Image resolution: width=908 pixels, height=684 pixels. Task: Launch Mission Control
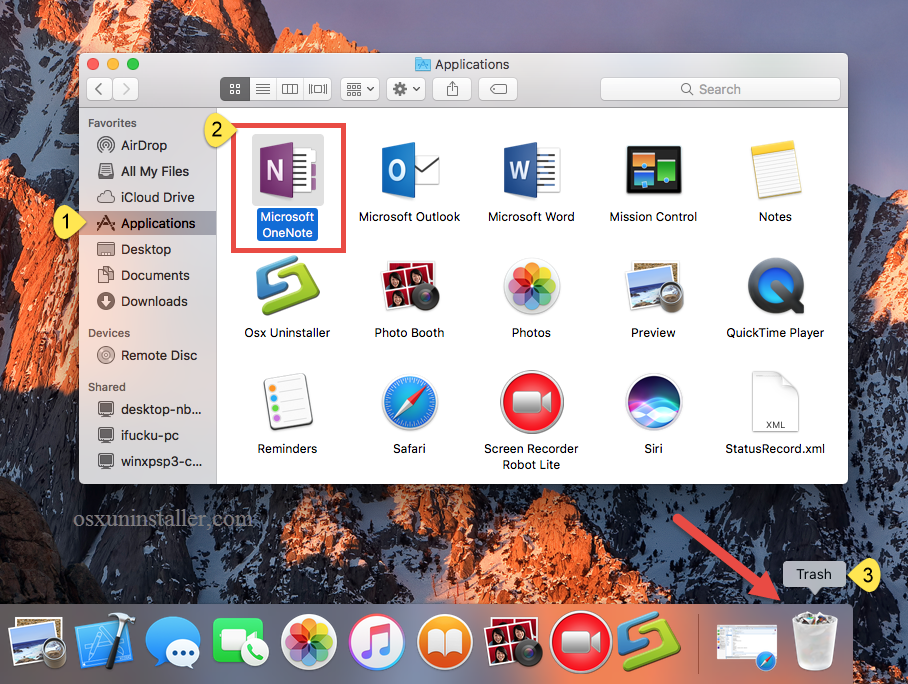pos(653,170)
